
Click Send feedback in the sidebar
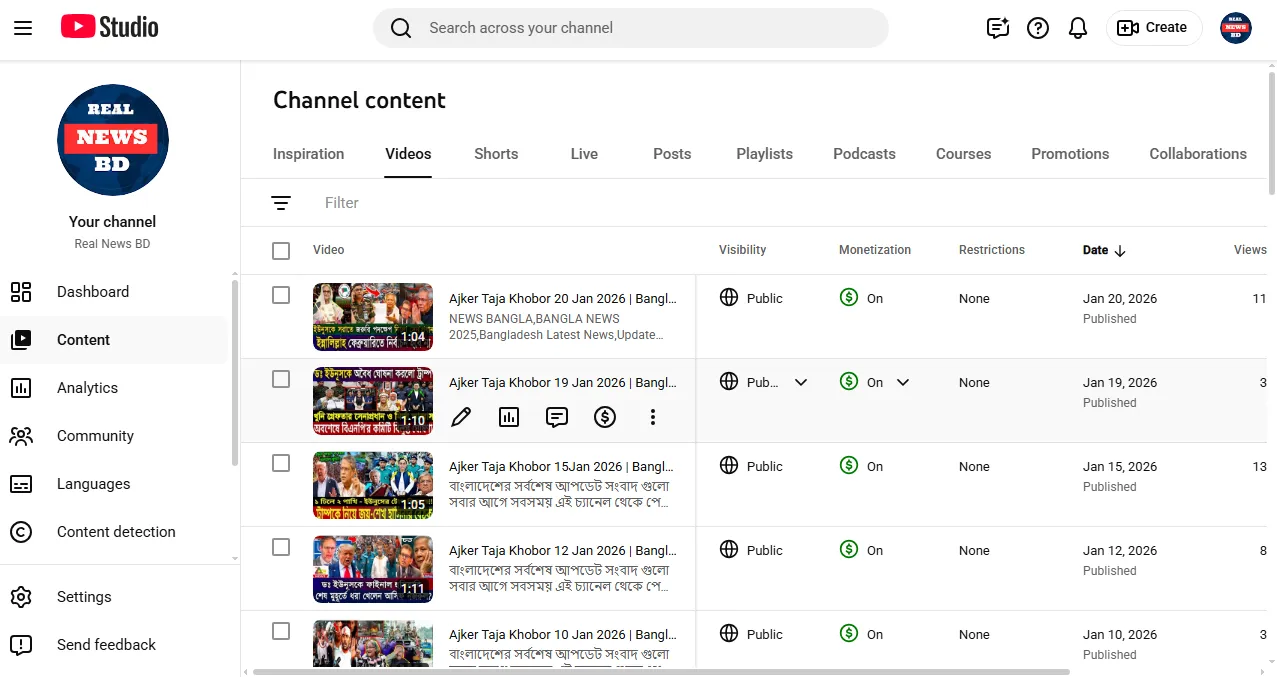point(116,645)
